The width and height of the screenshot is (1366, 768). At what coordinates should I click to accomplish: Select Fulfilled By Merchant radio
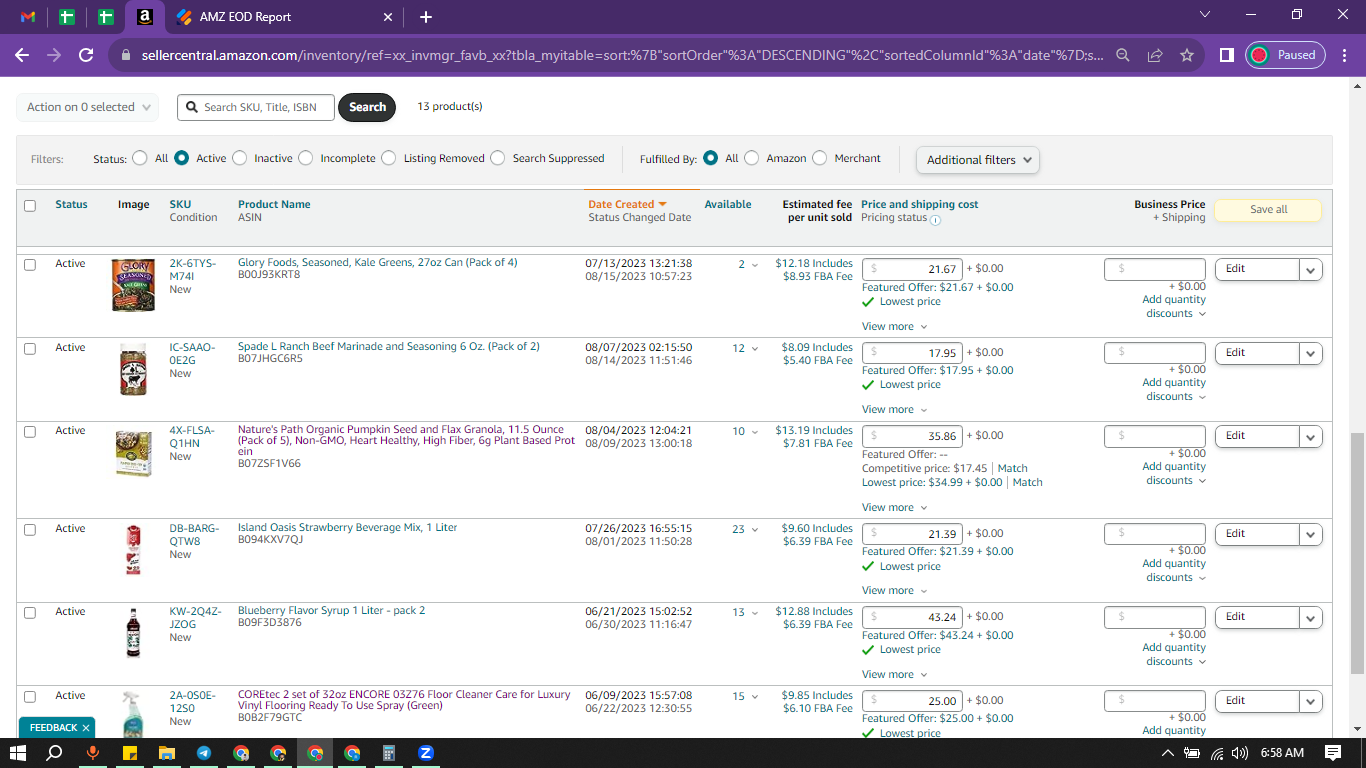click(820, 158)
